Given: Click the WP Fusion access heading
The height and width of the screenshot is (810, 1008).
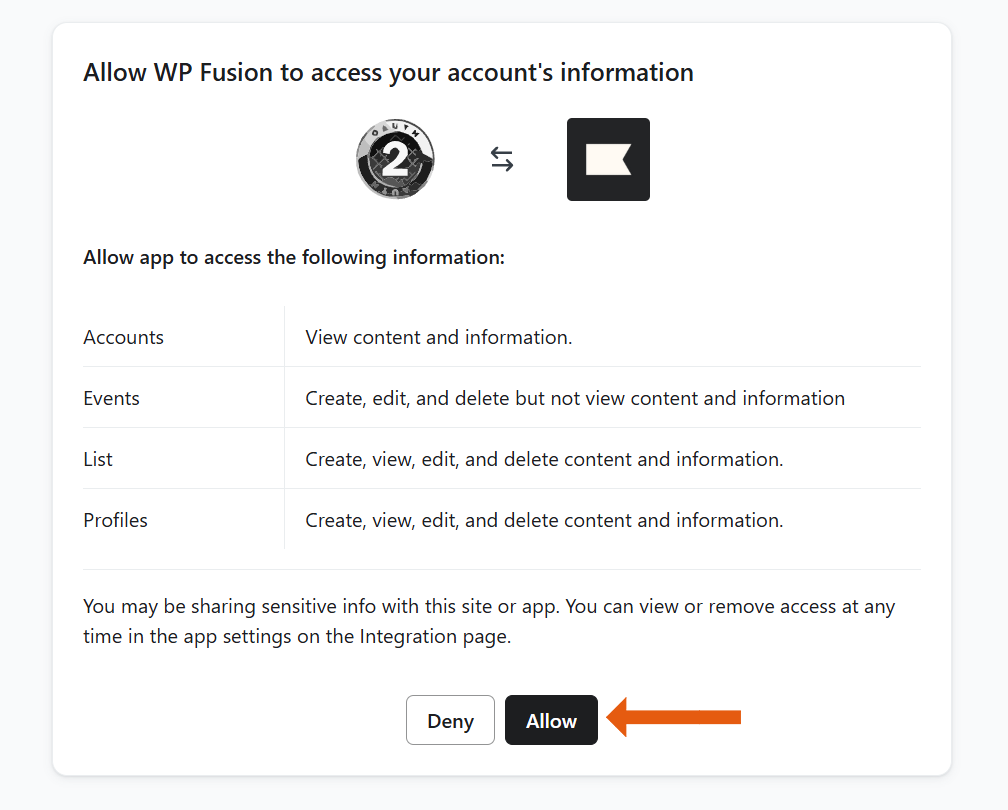Looking at the screenshot, I should (x=388, y=72).
